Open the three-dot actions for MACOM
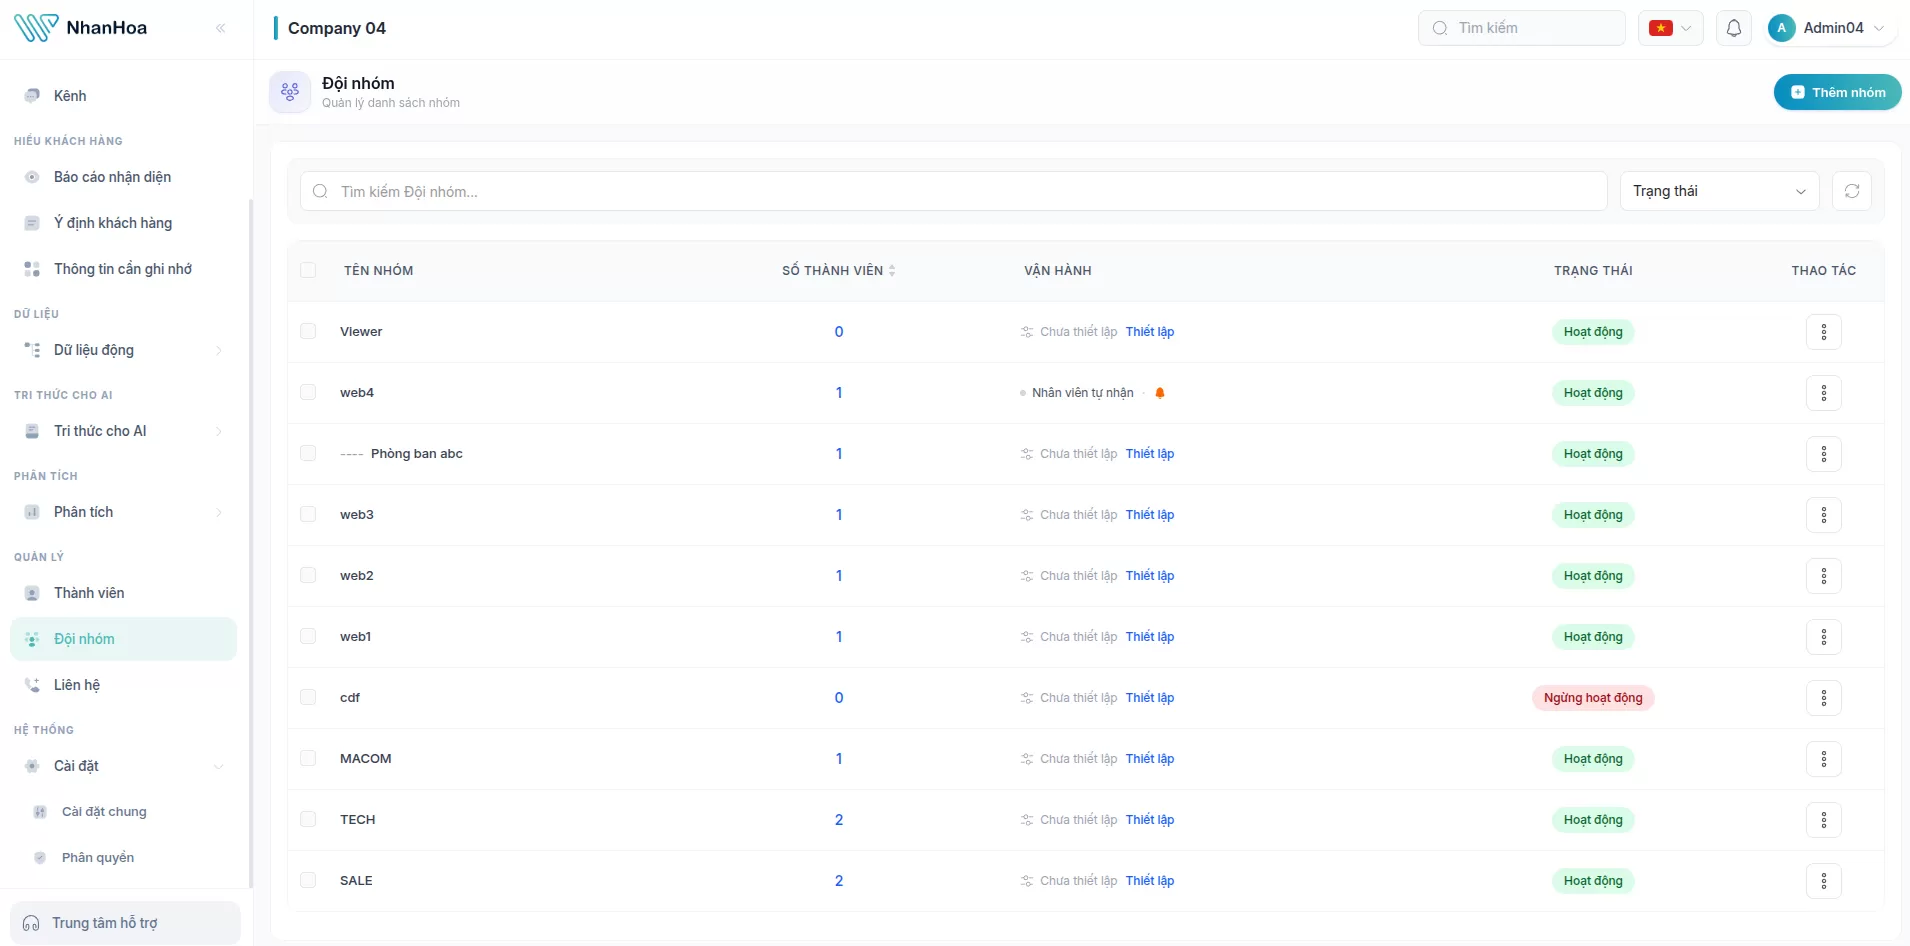The image size is (1910, 946). 1824,759
